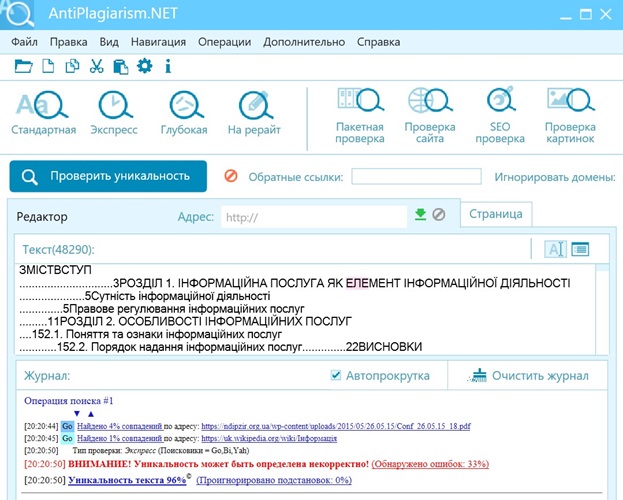Click the Тип проверки: Экспресс log line
Viewport: 623px width, 500px height.
click(161, 451)
